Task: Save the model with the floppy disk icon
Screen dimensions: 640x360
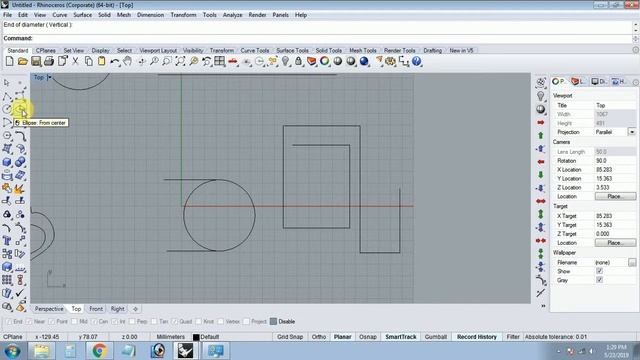Action: [x=36, y=62]
